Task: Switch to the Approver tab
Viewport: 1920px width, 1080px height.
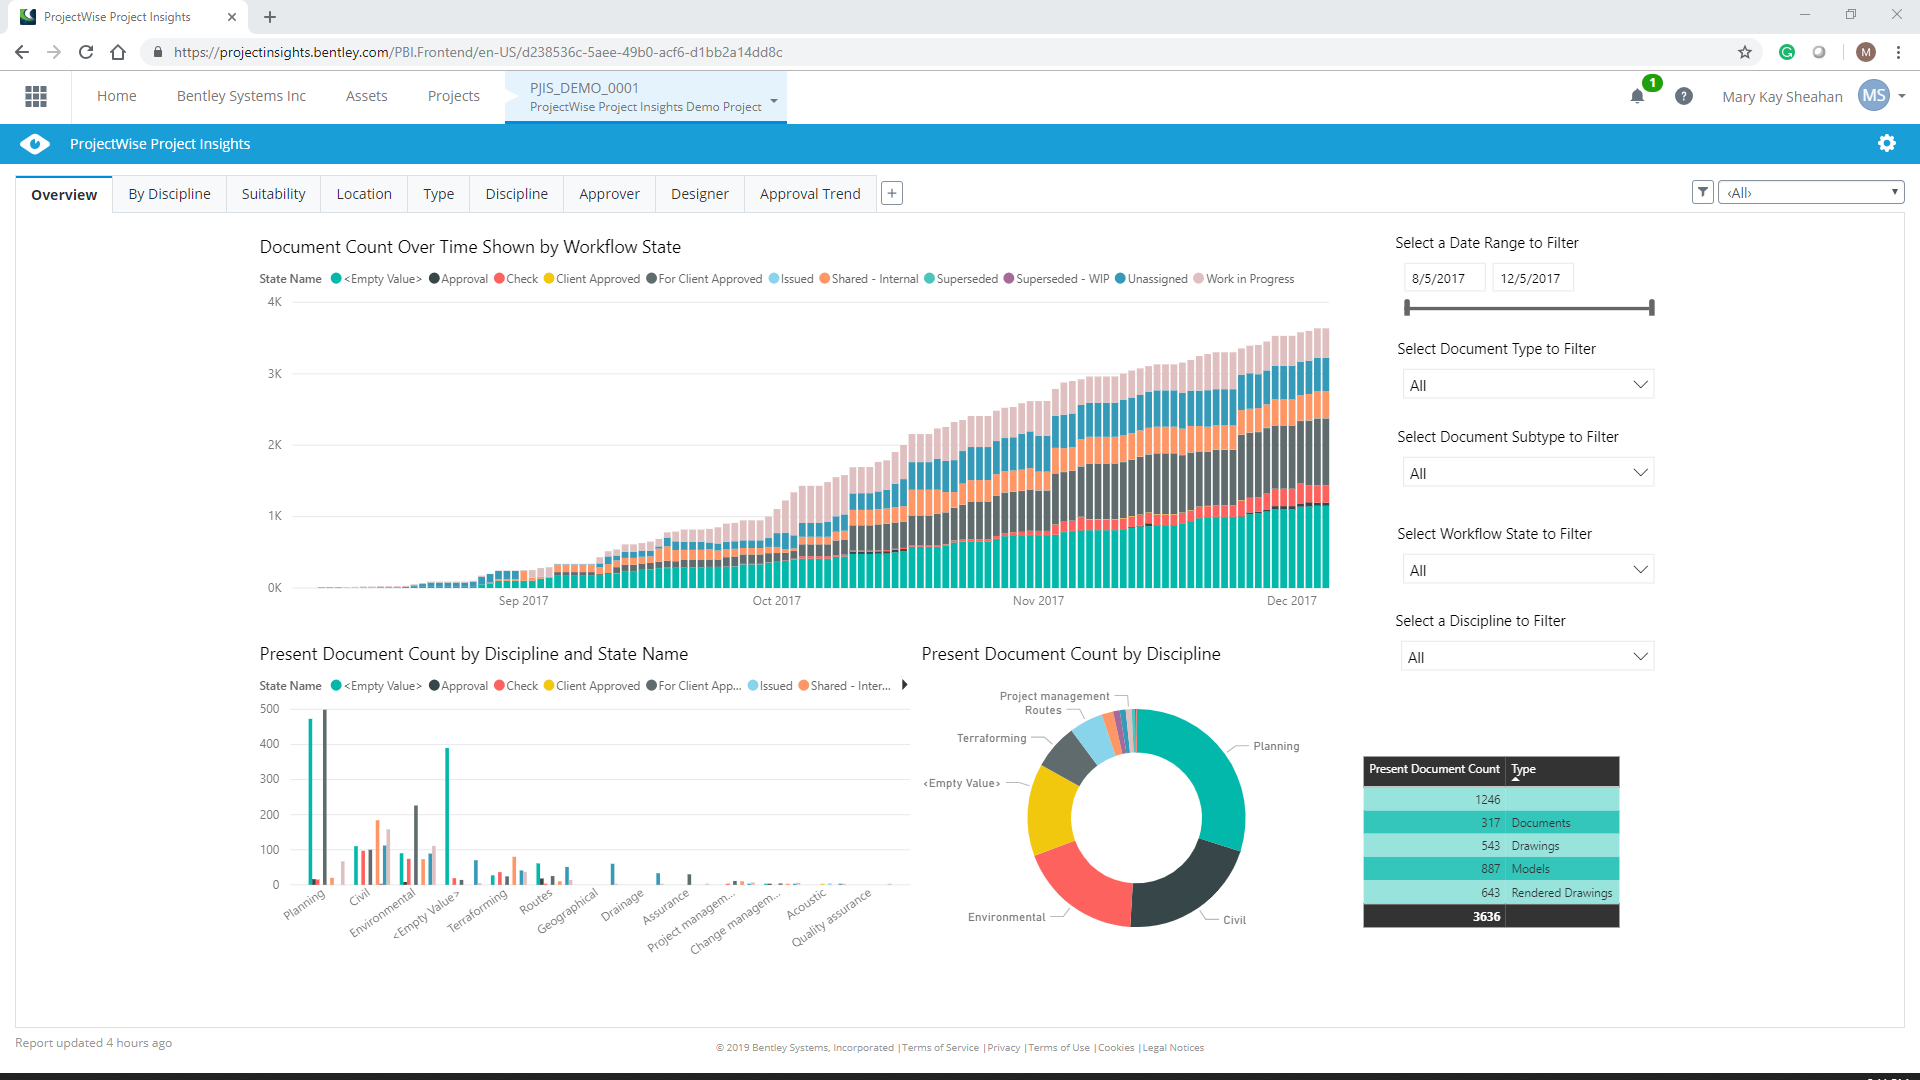Action: click(x=609, y=194)
